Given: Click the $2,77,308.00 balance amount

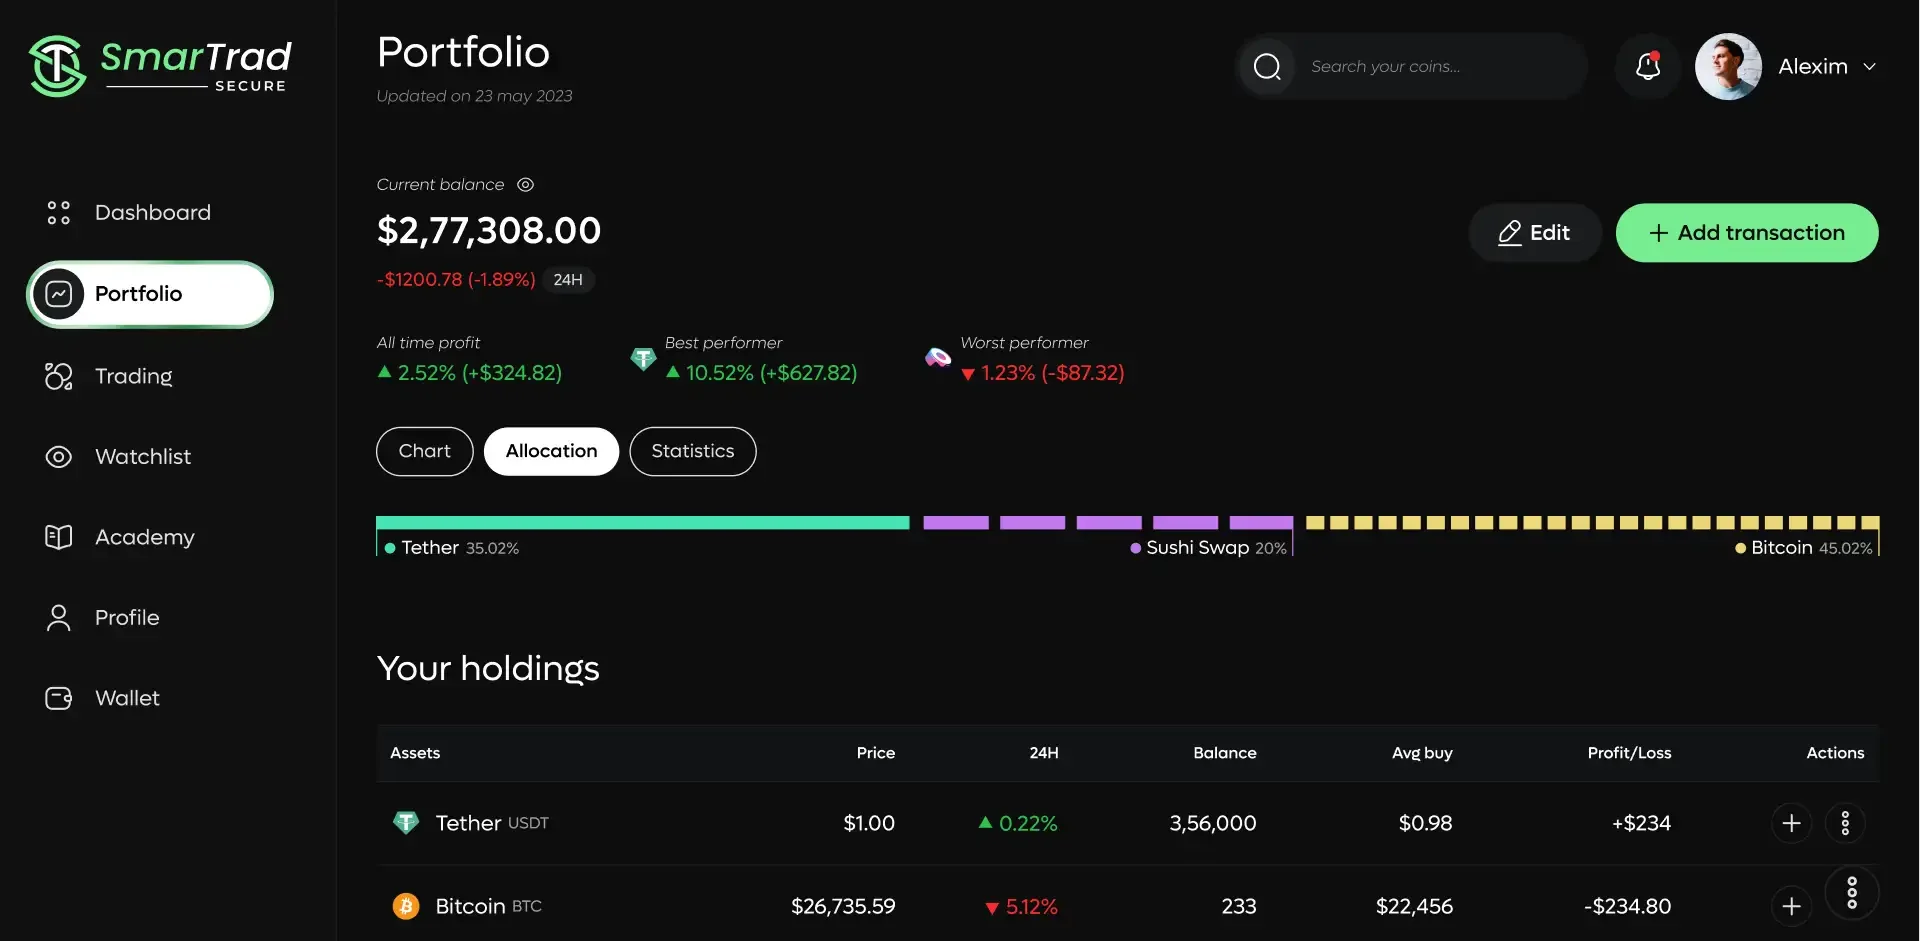Looking at the screenshot, I should coord(489,231).
